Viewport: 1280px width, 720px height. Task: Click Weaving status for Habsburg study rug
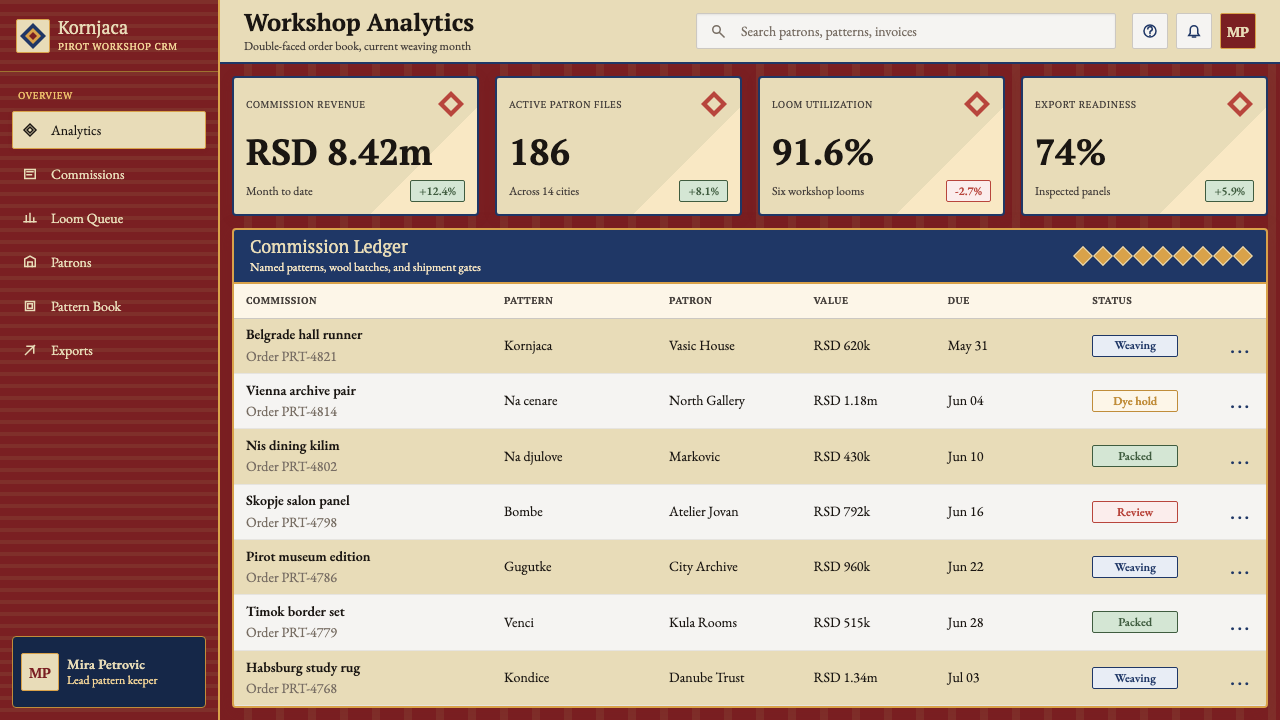[x=1135, y=678]
